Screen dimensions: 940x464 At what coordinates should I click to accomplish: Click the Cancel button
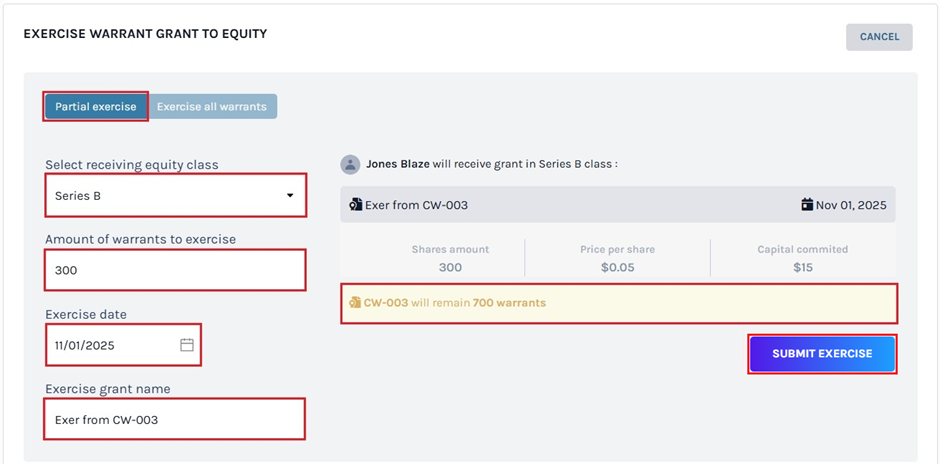[879, 37]
